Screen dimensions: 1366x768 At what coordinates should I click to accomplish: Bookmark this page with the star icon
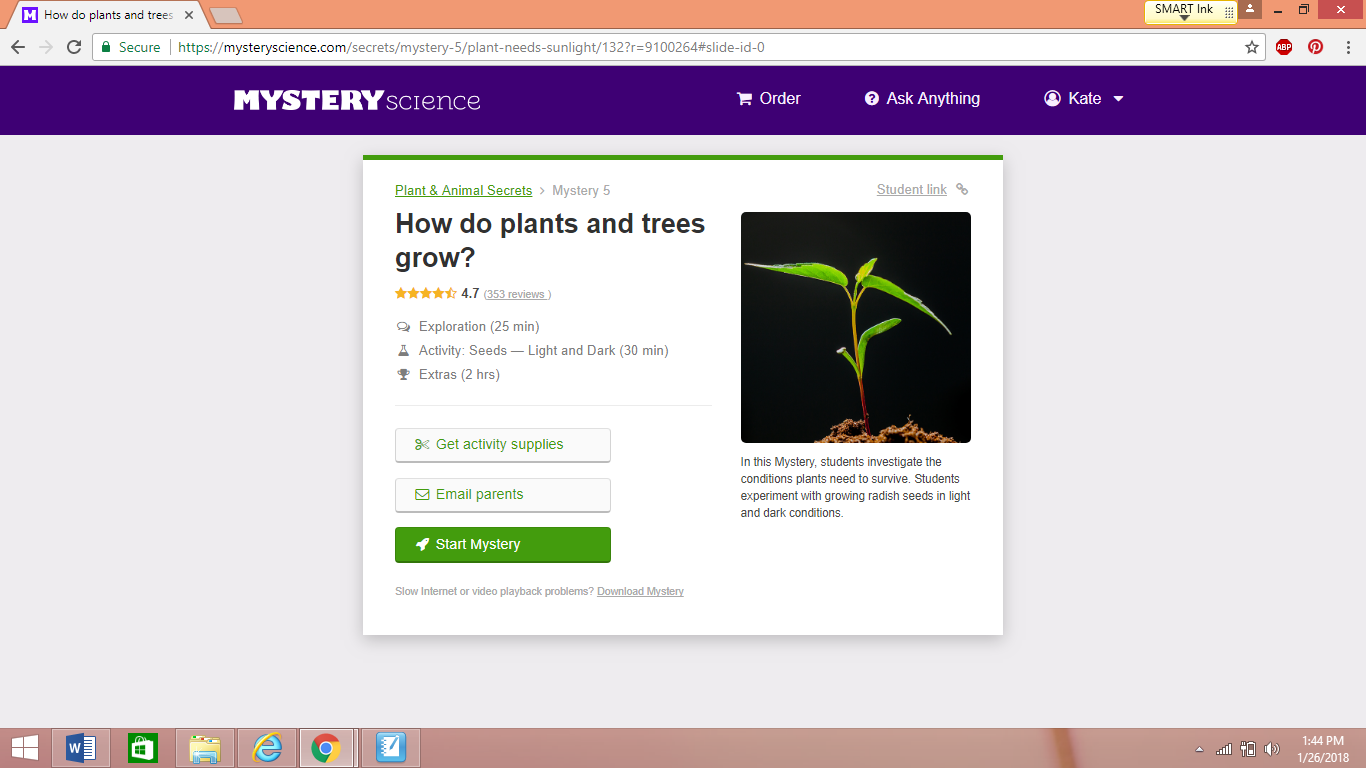tap(1252, 47)
